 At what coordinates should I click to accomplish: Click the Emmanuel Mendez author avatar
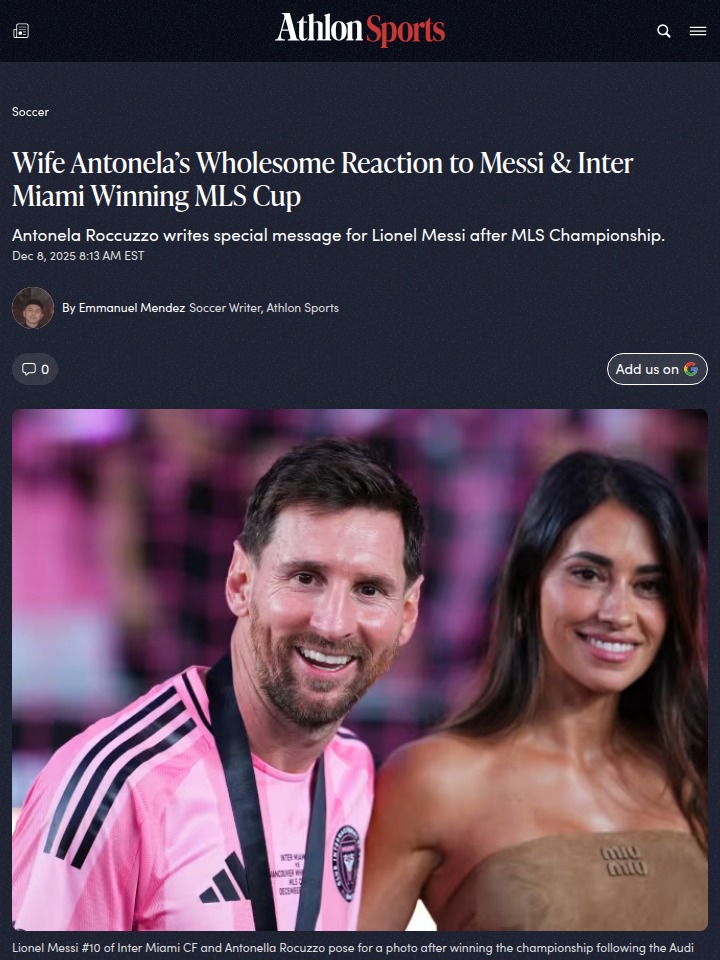pyautogui.click(x=33, y=308)
